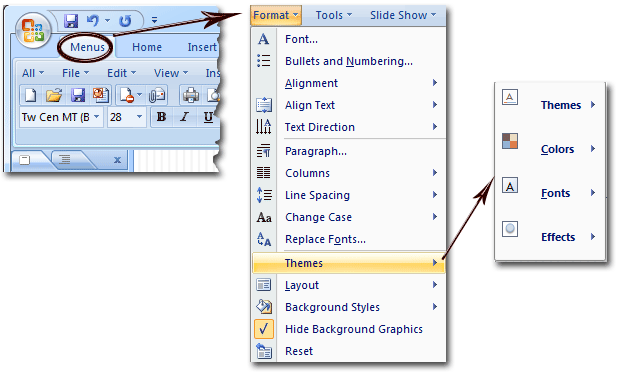
Task: Close the slides pane with the x
Action: 117,160
